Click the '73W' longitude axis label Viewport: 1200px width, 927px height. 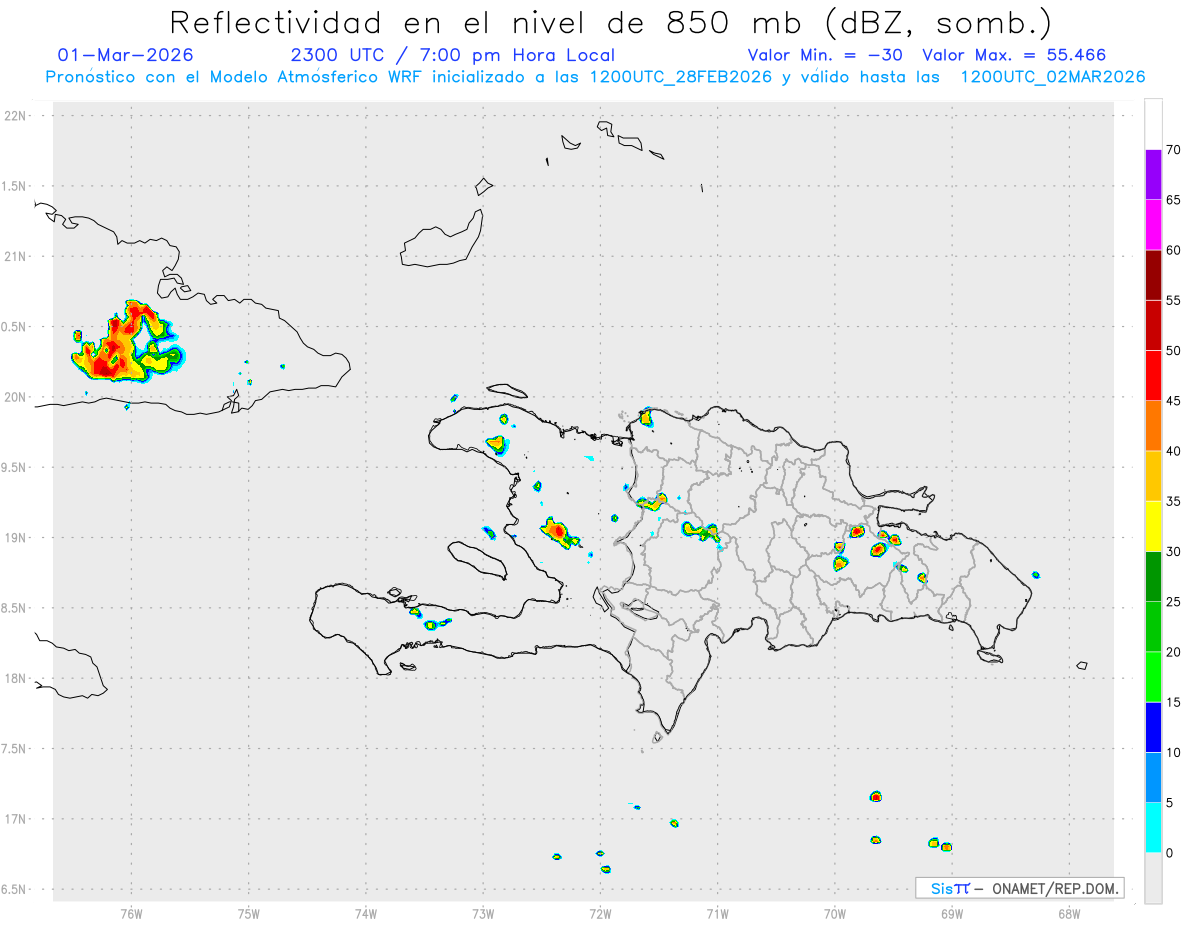click(483, 913)
